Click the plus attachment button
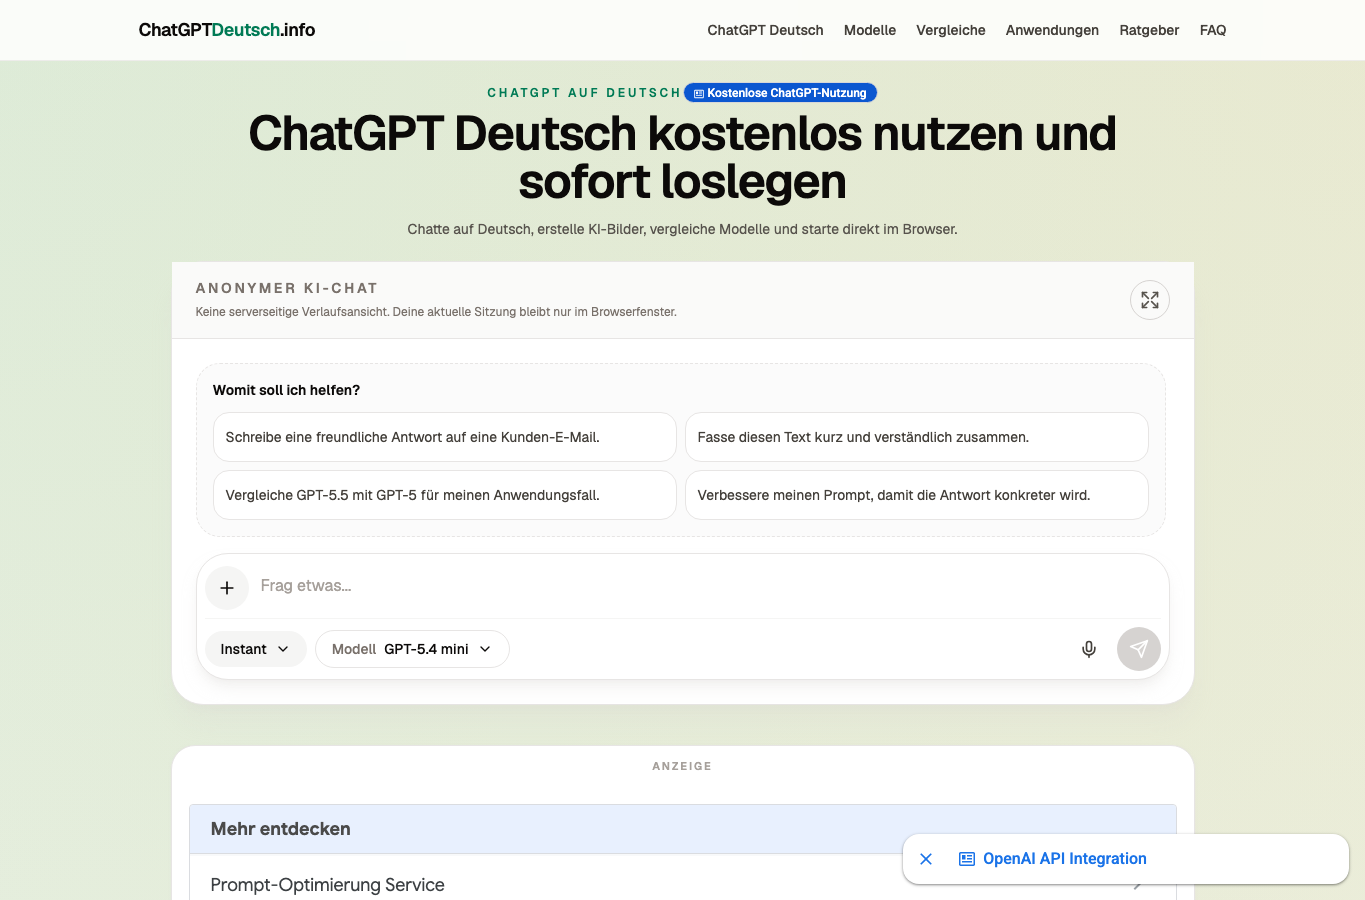Image resolution: width=1365 pixels, height=900 pixels. click(x=227, y=588)
